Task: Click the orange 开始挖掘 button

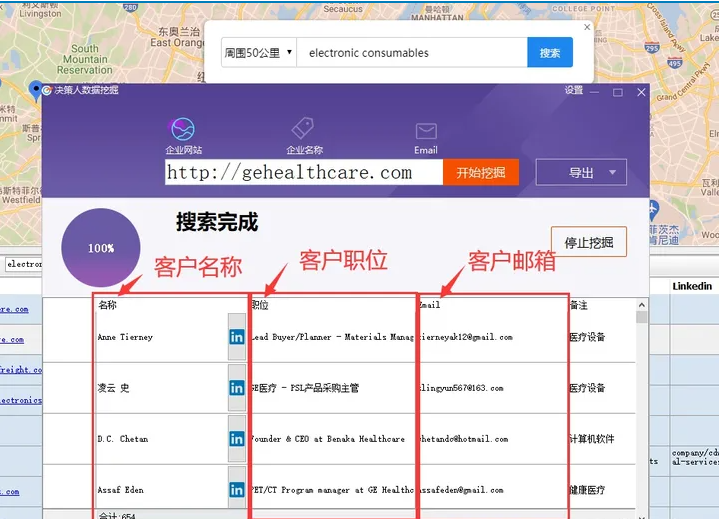Action: click(x=481, y=172)
